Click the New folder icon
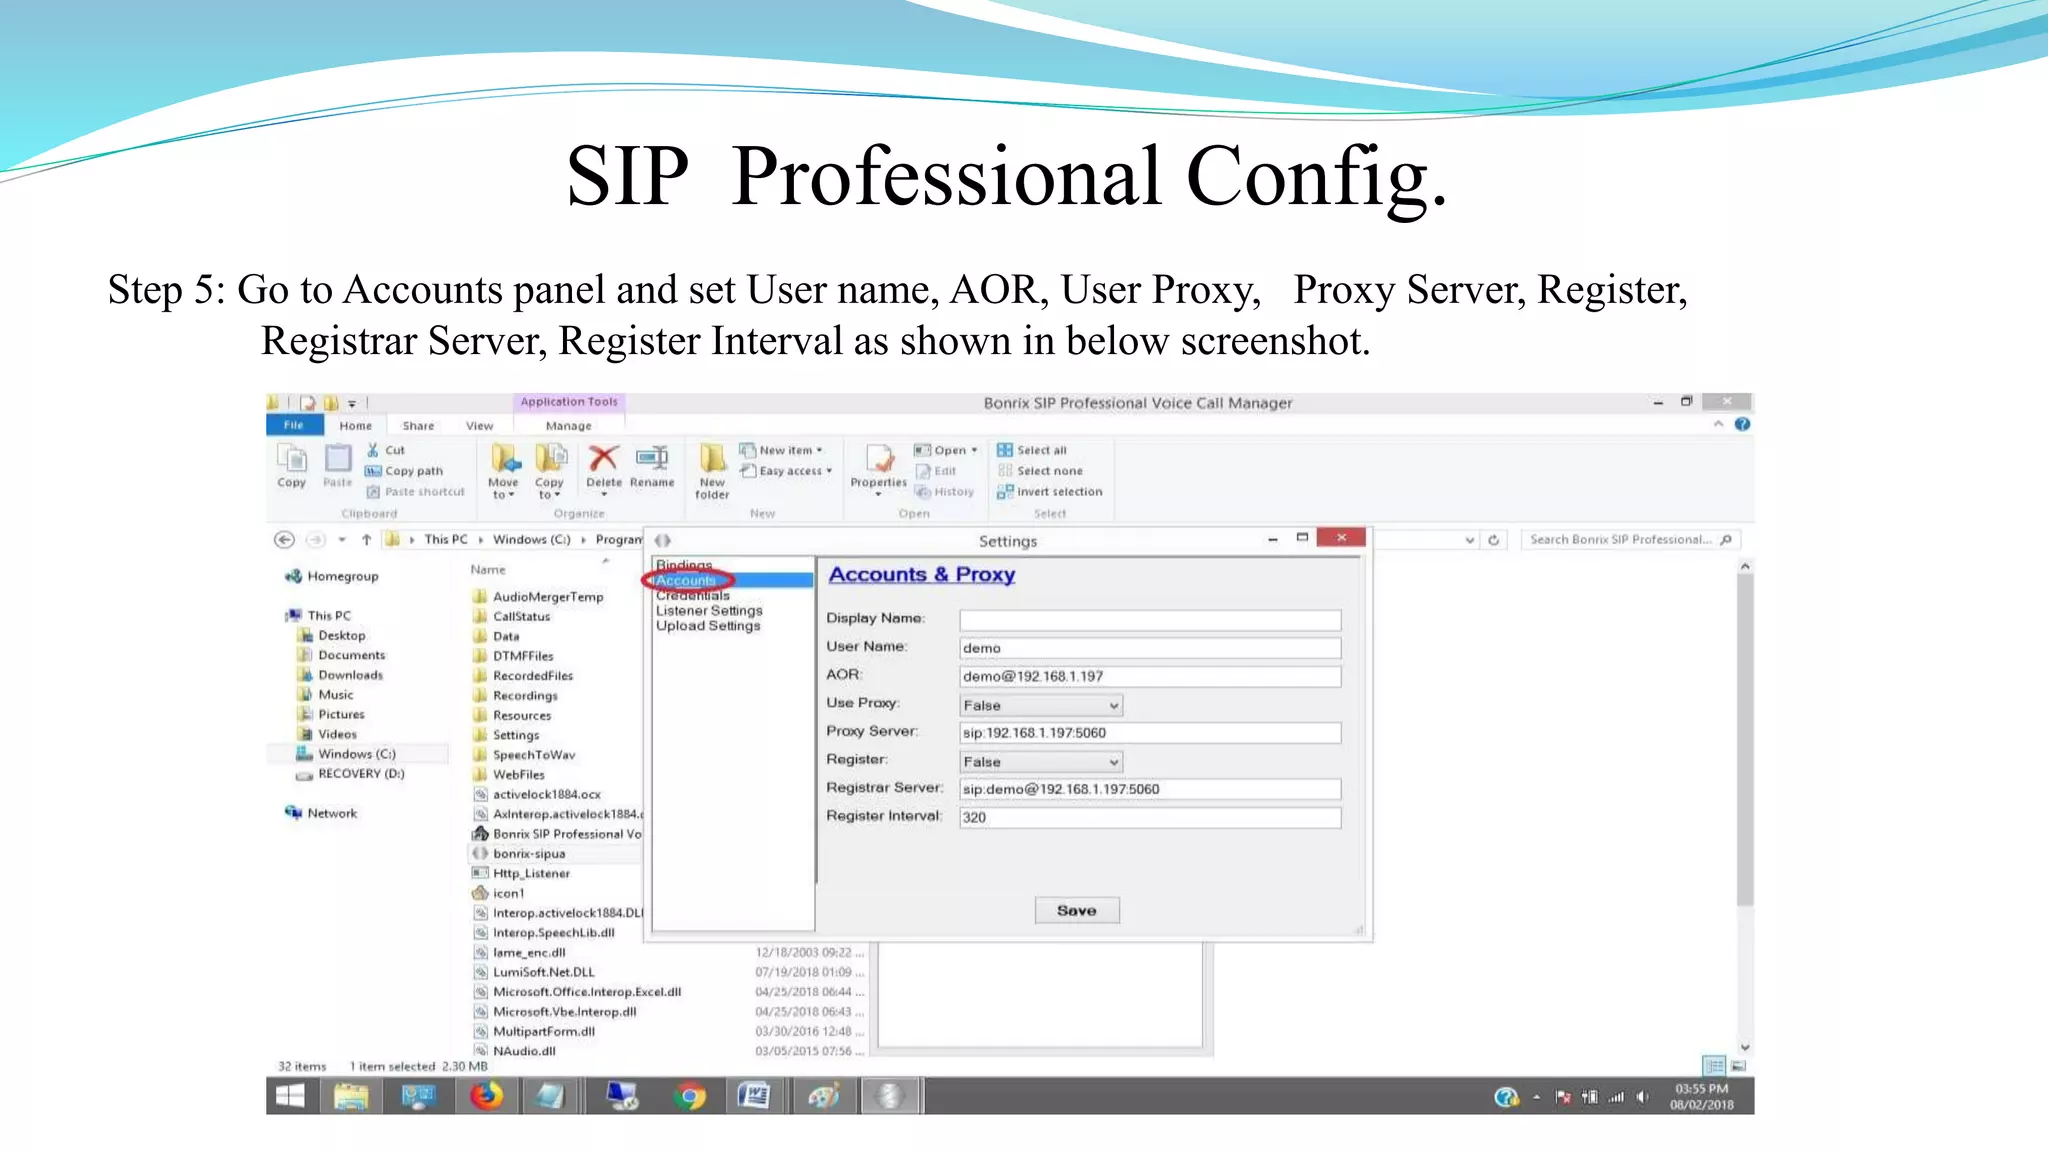This screenshot has height=1152, width=2048. (712, 458)
